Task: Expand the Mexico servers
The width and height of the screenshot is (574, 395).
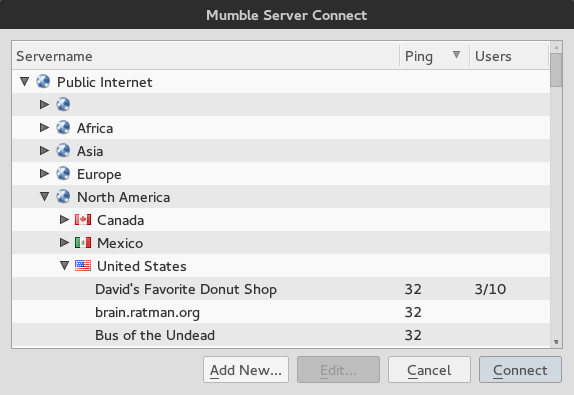Action: pyautogui.click(x=64, y=243)
